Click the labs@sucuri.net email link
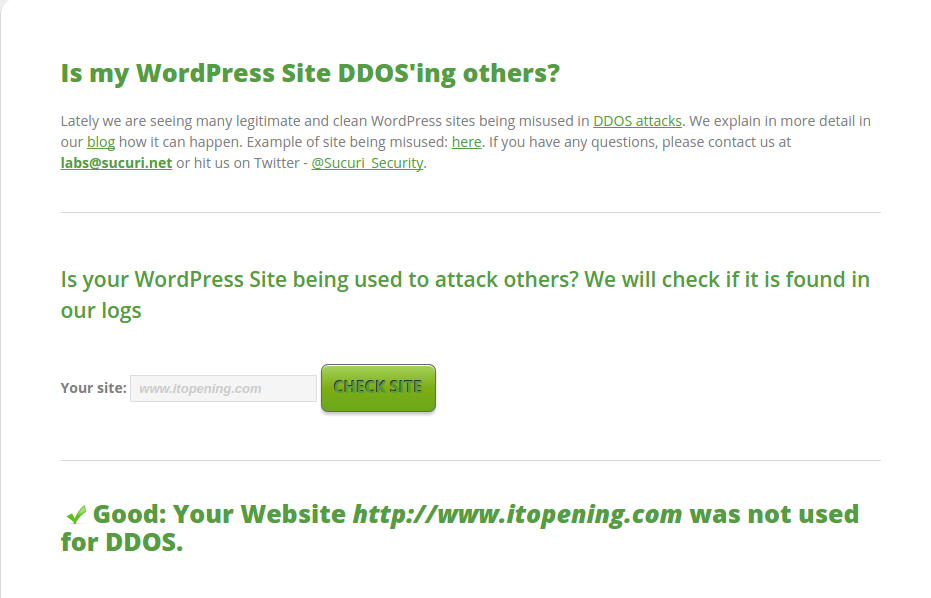 point(116,163)
